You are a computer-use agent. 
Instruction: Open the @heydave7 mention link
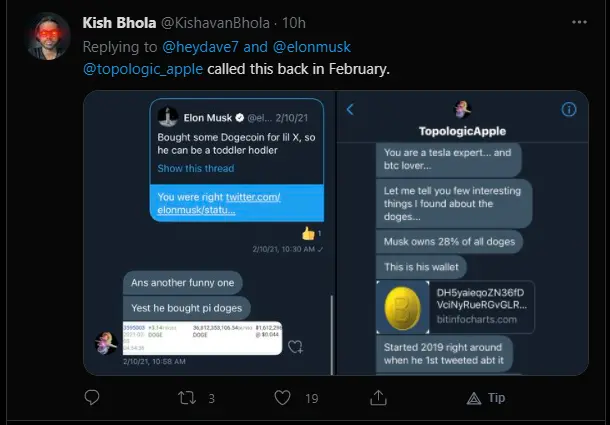pyautogui.click(x=200, y=47)
